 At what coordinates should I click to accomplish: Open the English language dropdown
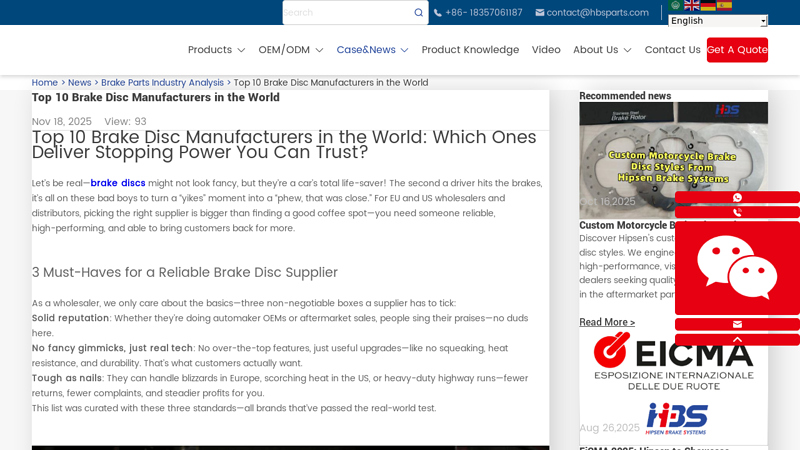coord(718,21)
